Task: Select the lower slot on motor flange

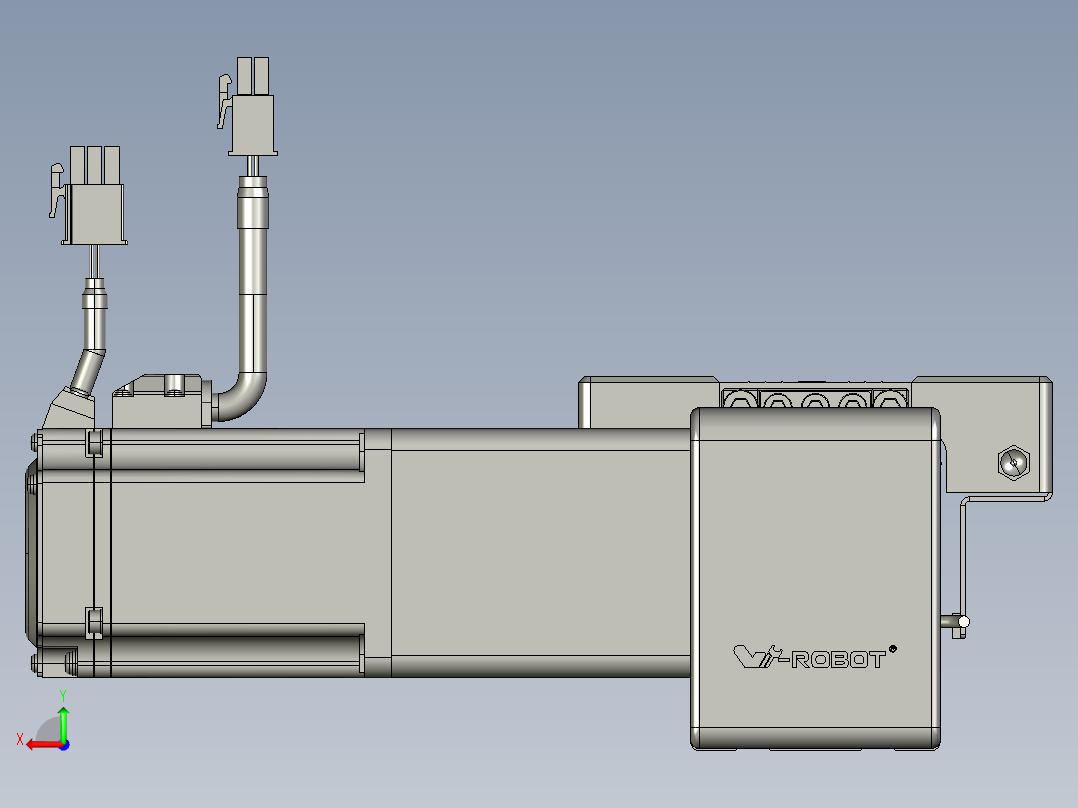Action: pyautogui.click(x=94, y=622)
